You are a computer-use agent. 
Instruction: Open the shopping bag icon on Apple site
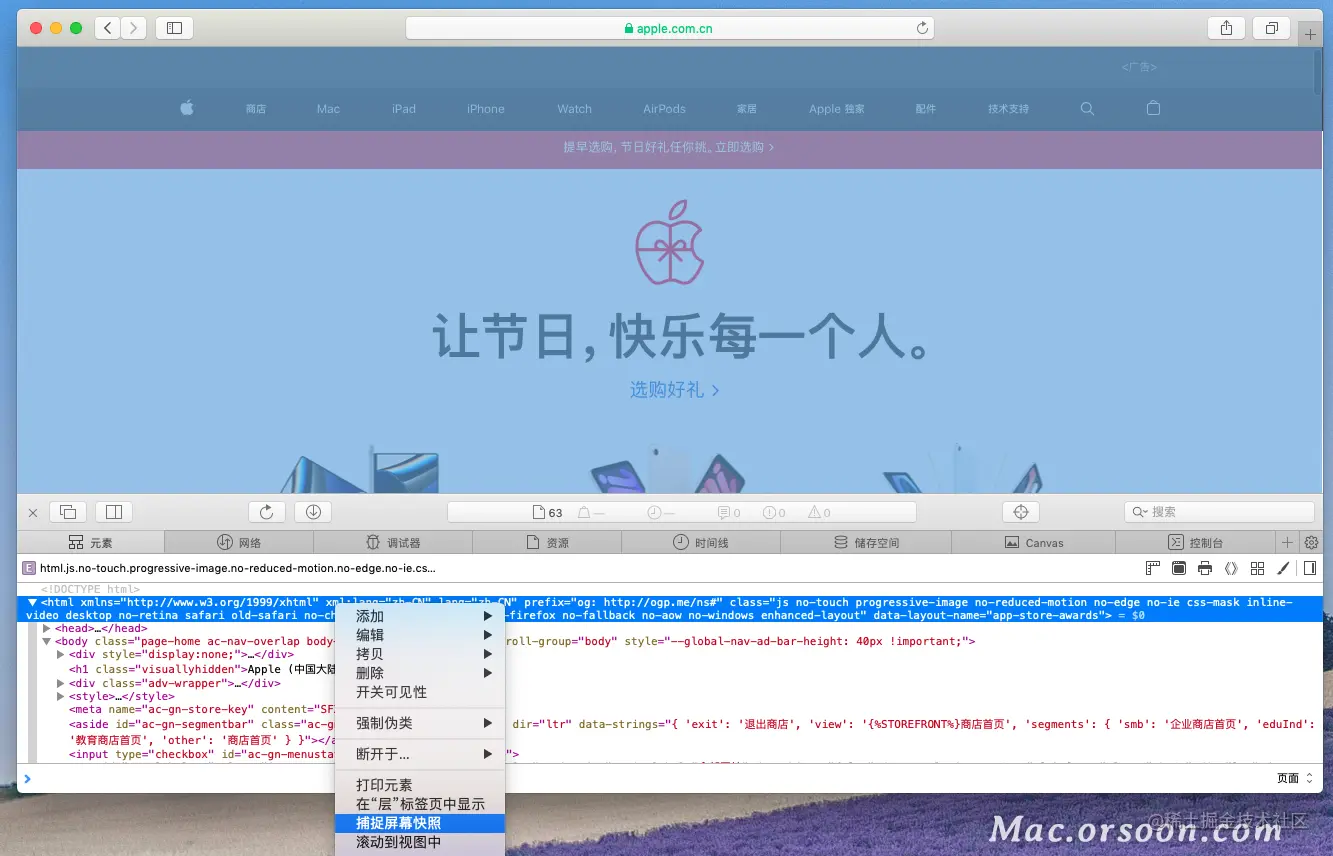click(1153, 108)
